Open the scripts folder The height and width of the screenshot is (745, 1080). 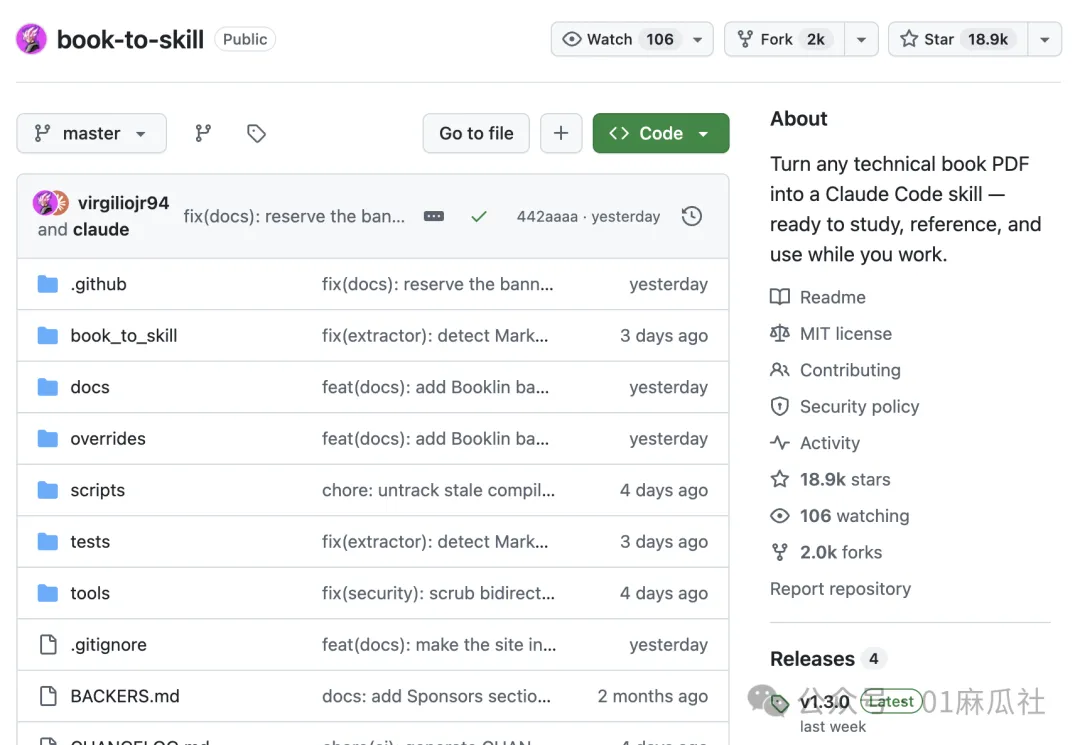tap(98, 490)
